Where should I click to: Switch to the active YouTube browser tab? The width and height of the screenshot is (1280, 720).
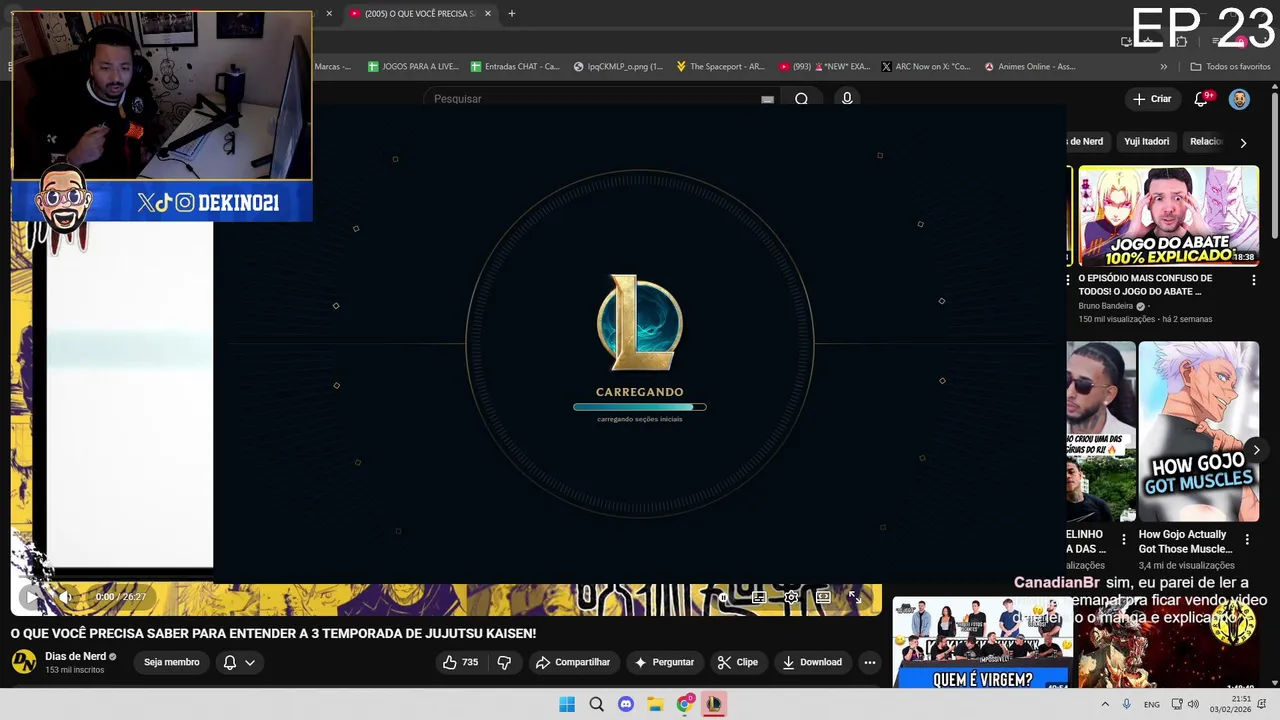[418, 13]
